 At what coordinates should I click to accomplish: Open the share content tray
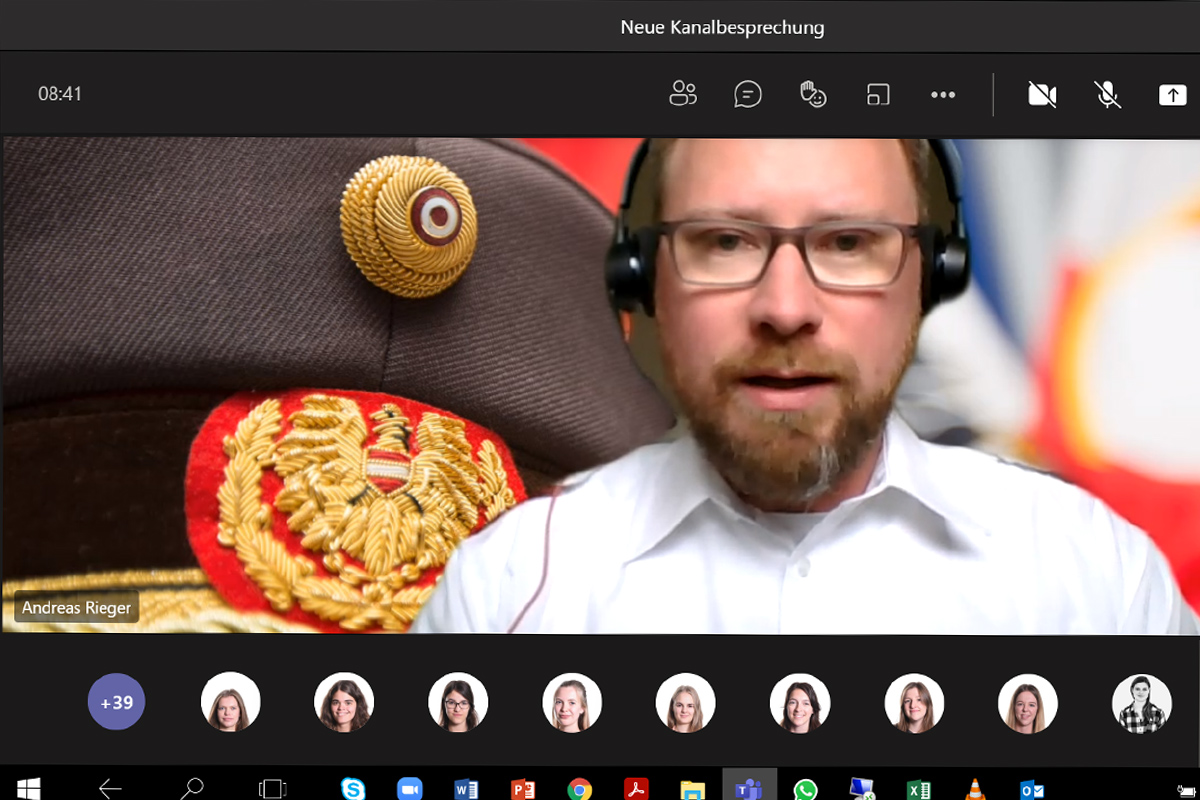pyautogui.click(x=1171, y=94)
